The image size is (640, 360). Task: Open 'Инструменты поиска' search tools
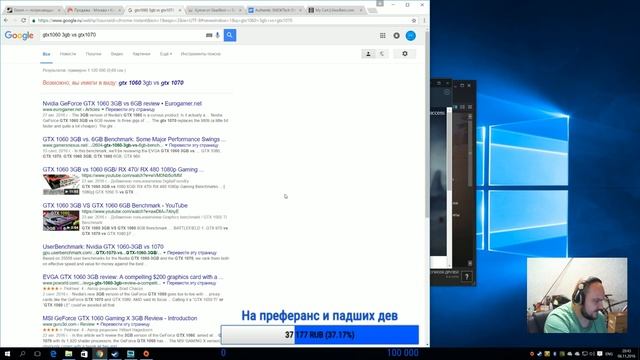click(x=201, y=54)
